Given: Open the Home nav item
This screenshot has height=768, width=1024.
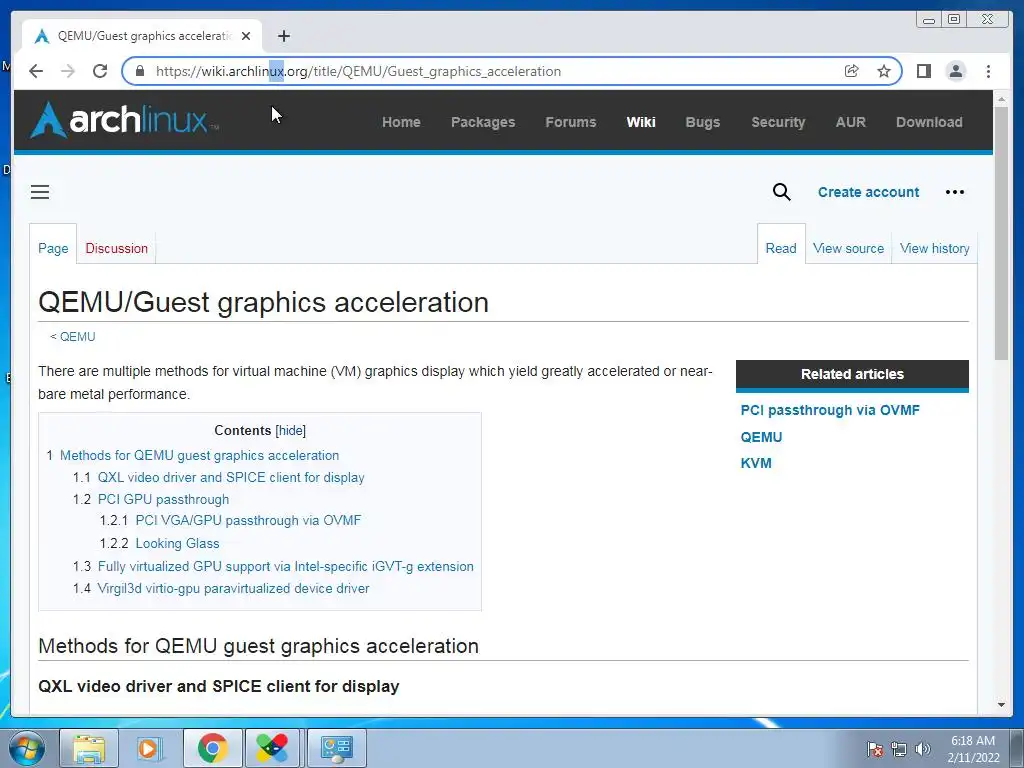Looking at the screenshot, I should [x=401, y=122].
